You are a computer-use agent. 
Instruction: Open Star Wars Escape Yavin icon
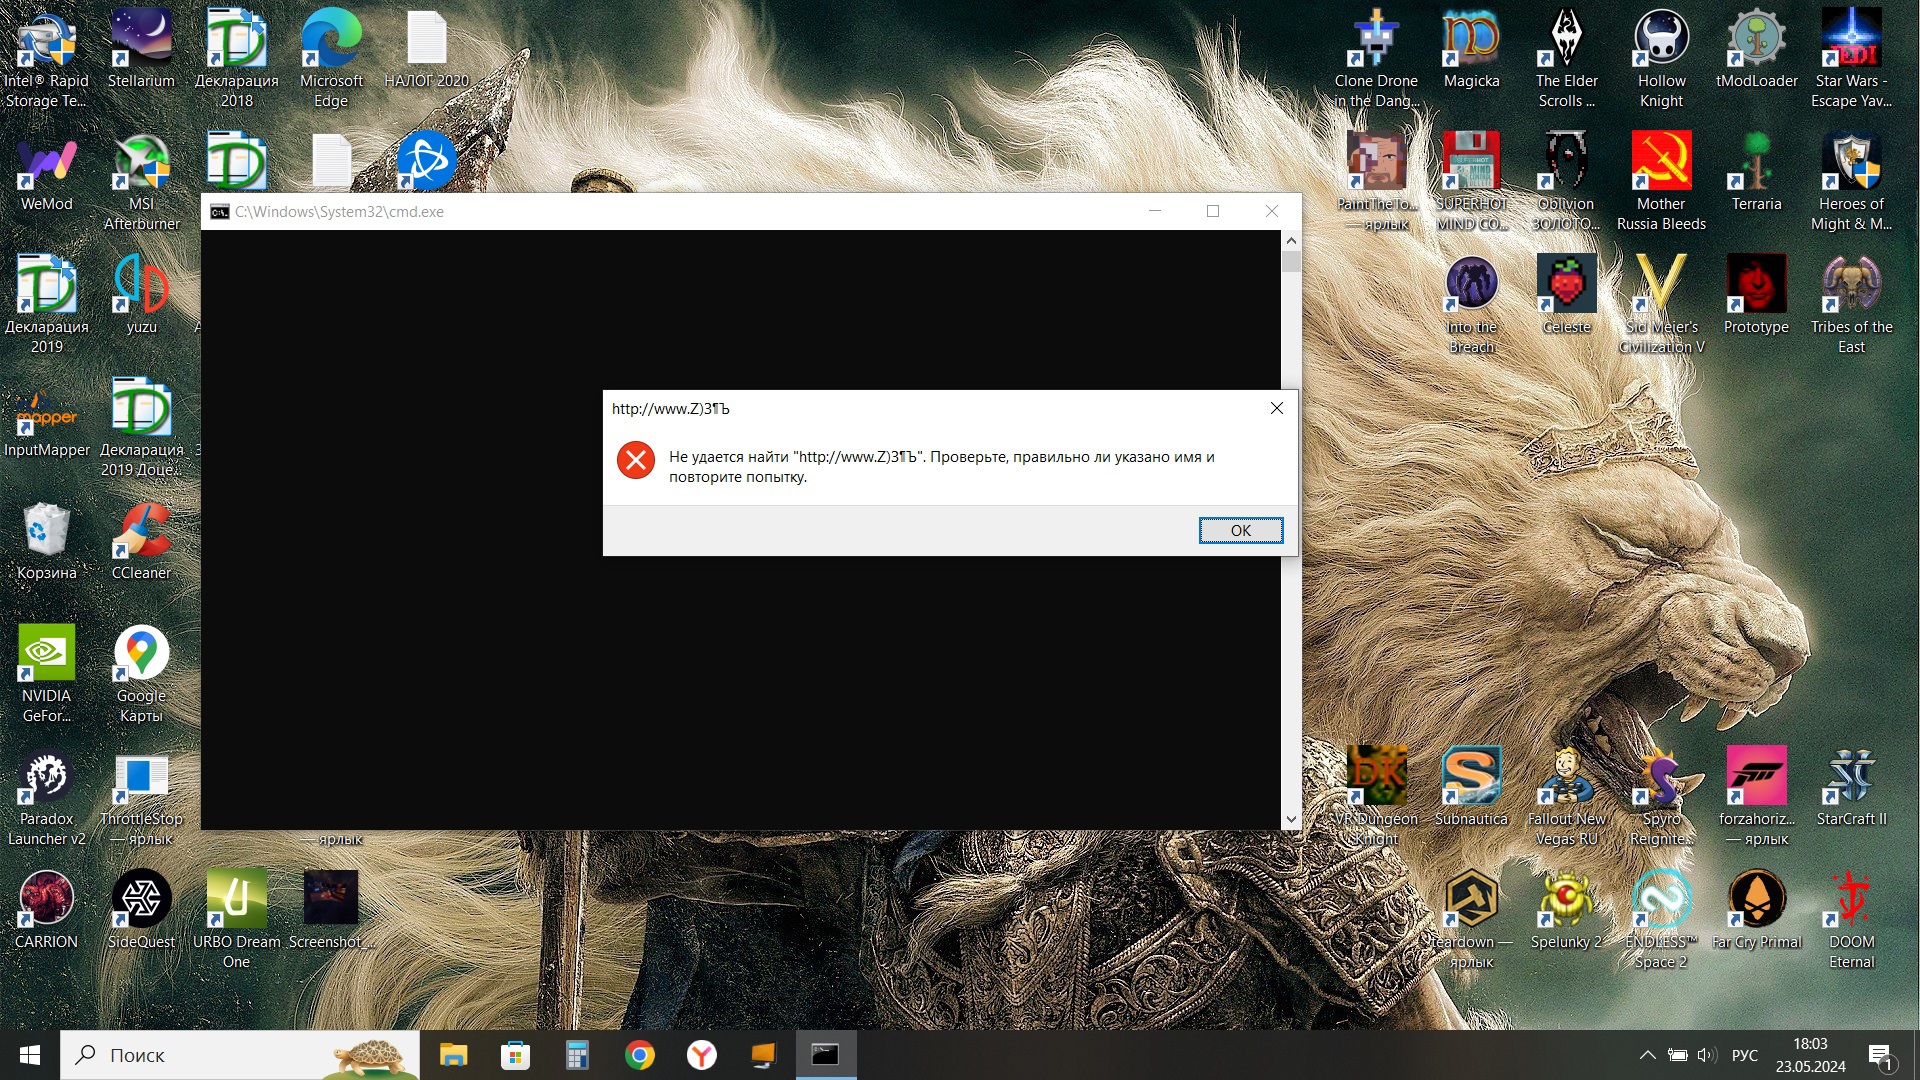[x=1851, y=58]
